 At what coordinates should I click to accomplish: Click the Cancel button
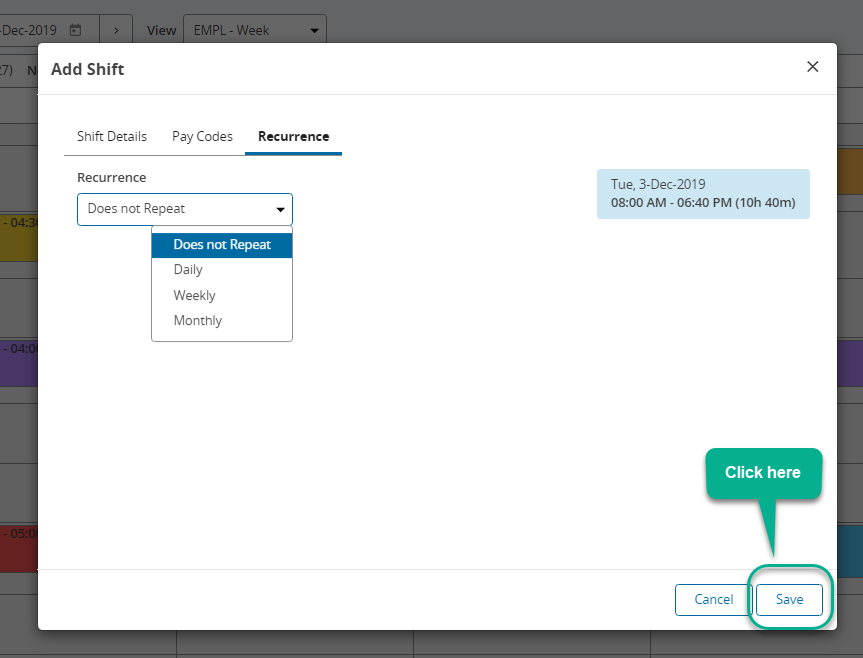(713, 599)
